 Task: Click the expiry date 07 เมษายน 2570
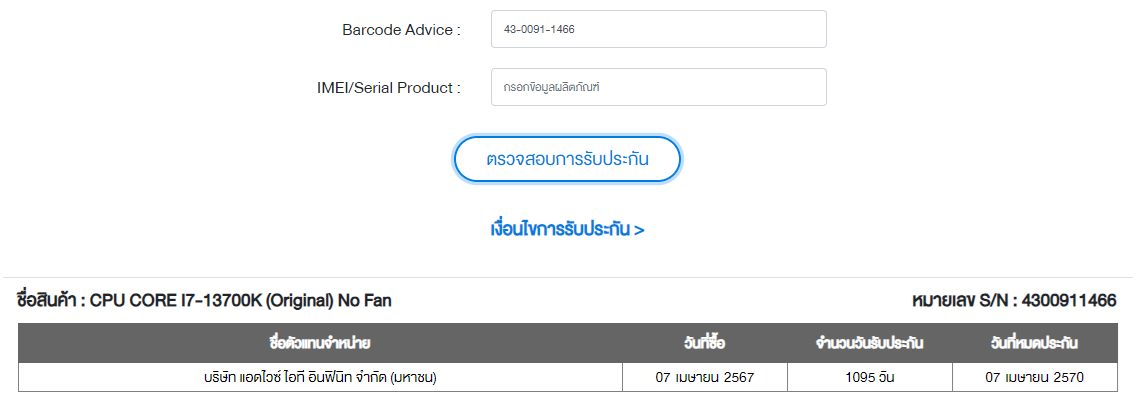(1034, 378)
